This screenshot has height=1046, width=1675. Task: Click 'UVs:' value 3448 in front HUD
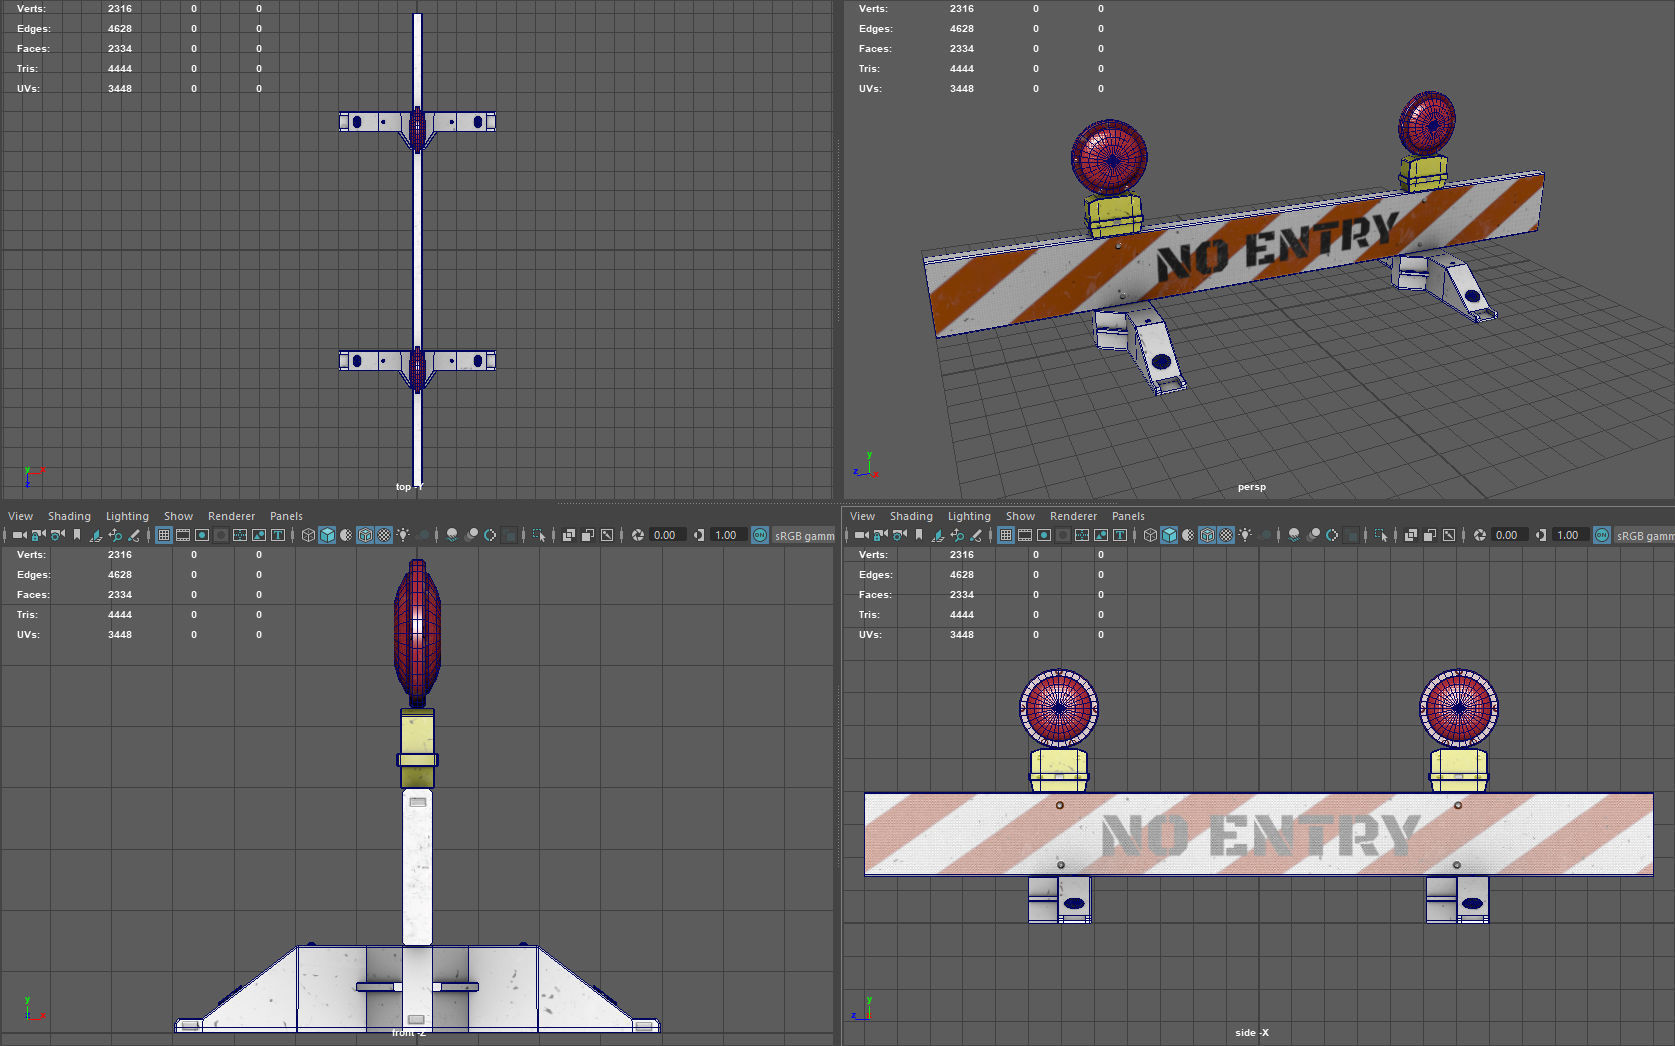(120, 635)
